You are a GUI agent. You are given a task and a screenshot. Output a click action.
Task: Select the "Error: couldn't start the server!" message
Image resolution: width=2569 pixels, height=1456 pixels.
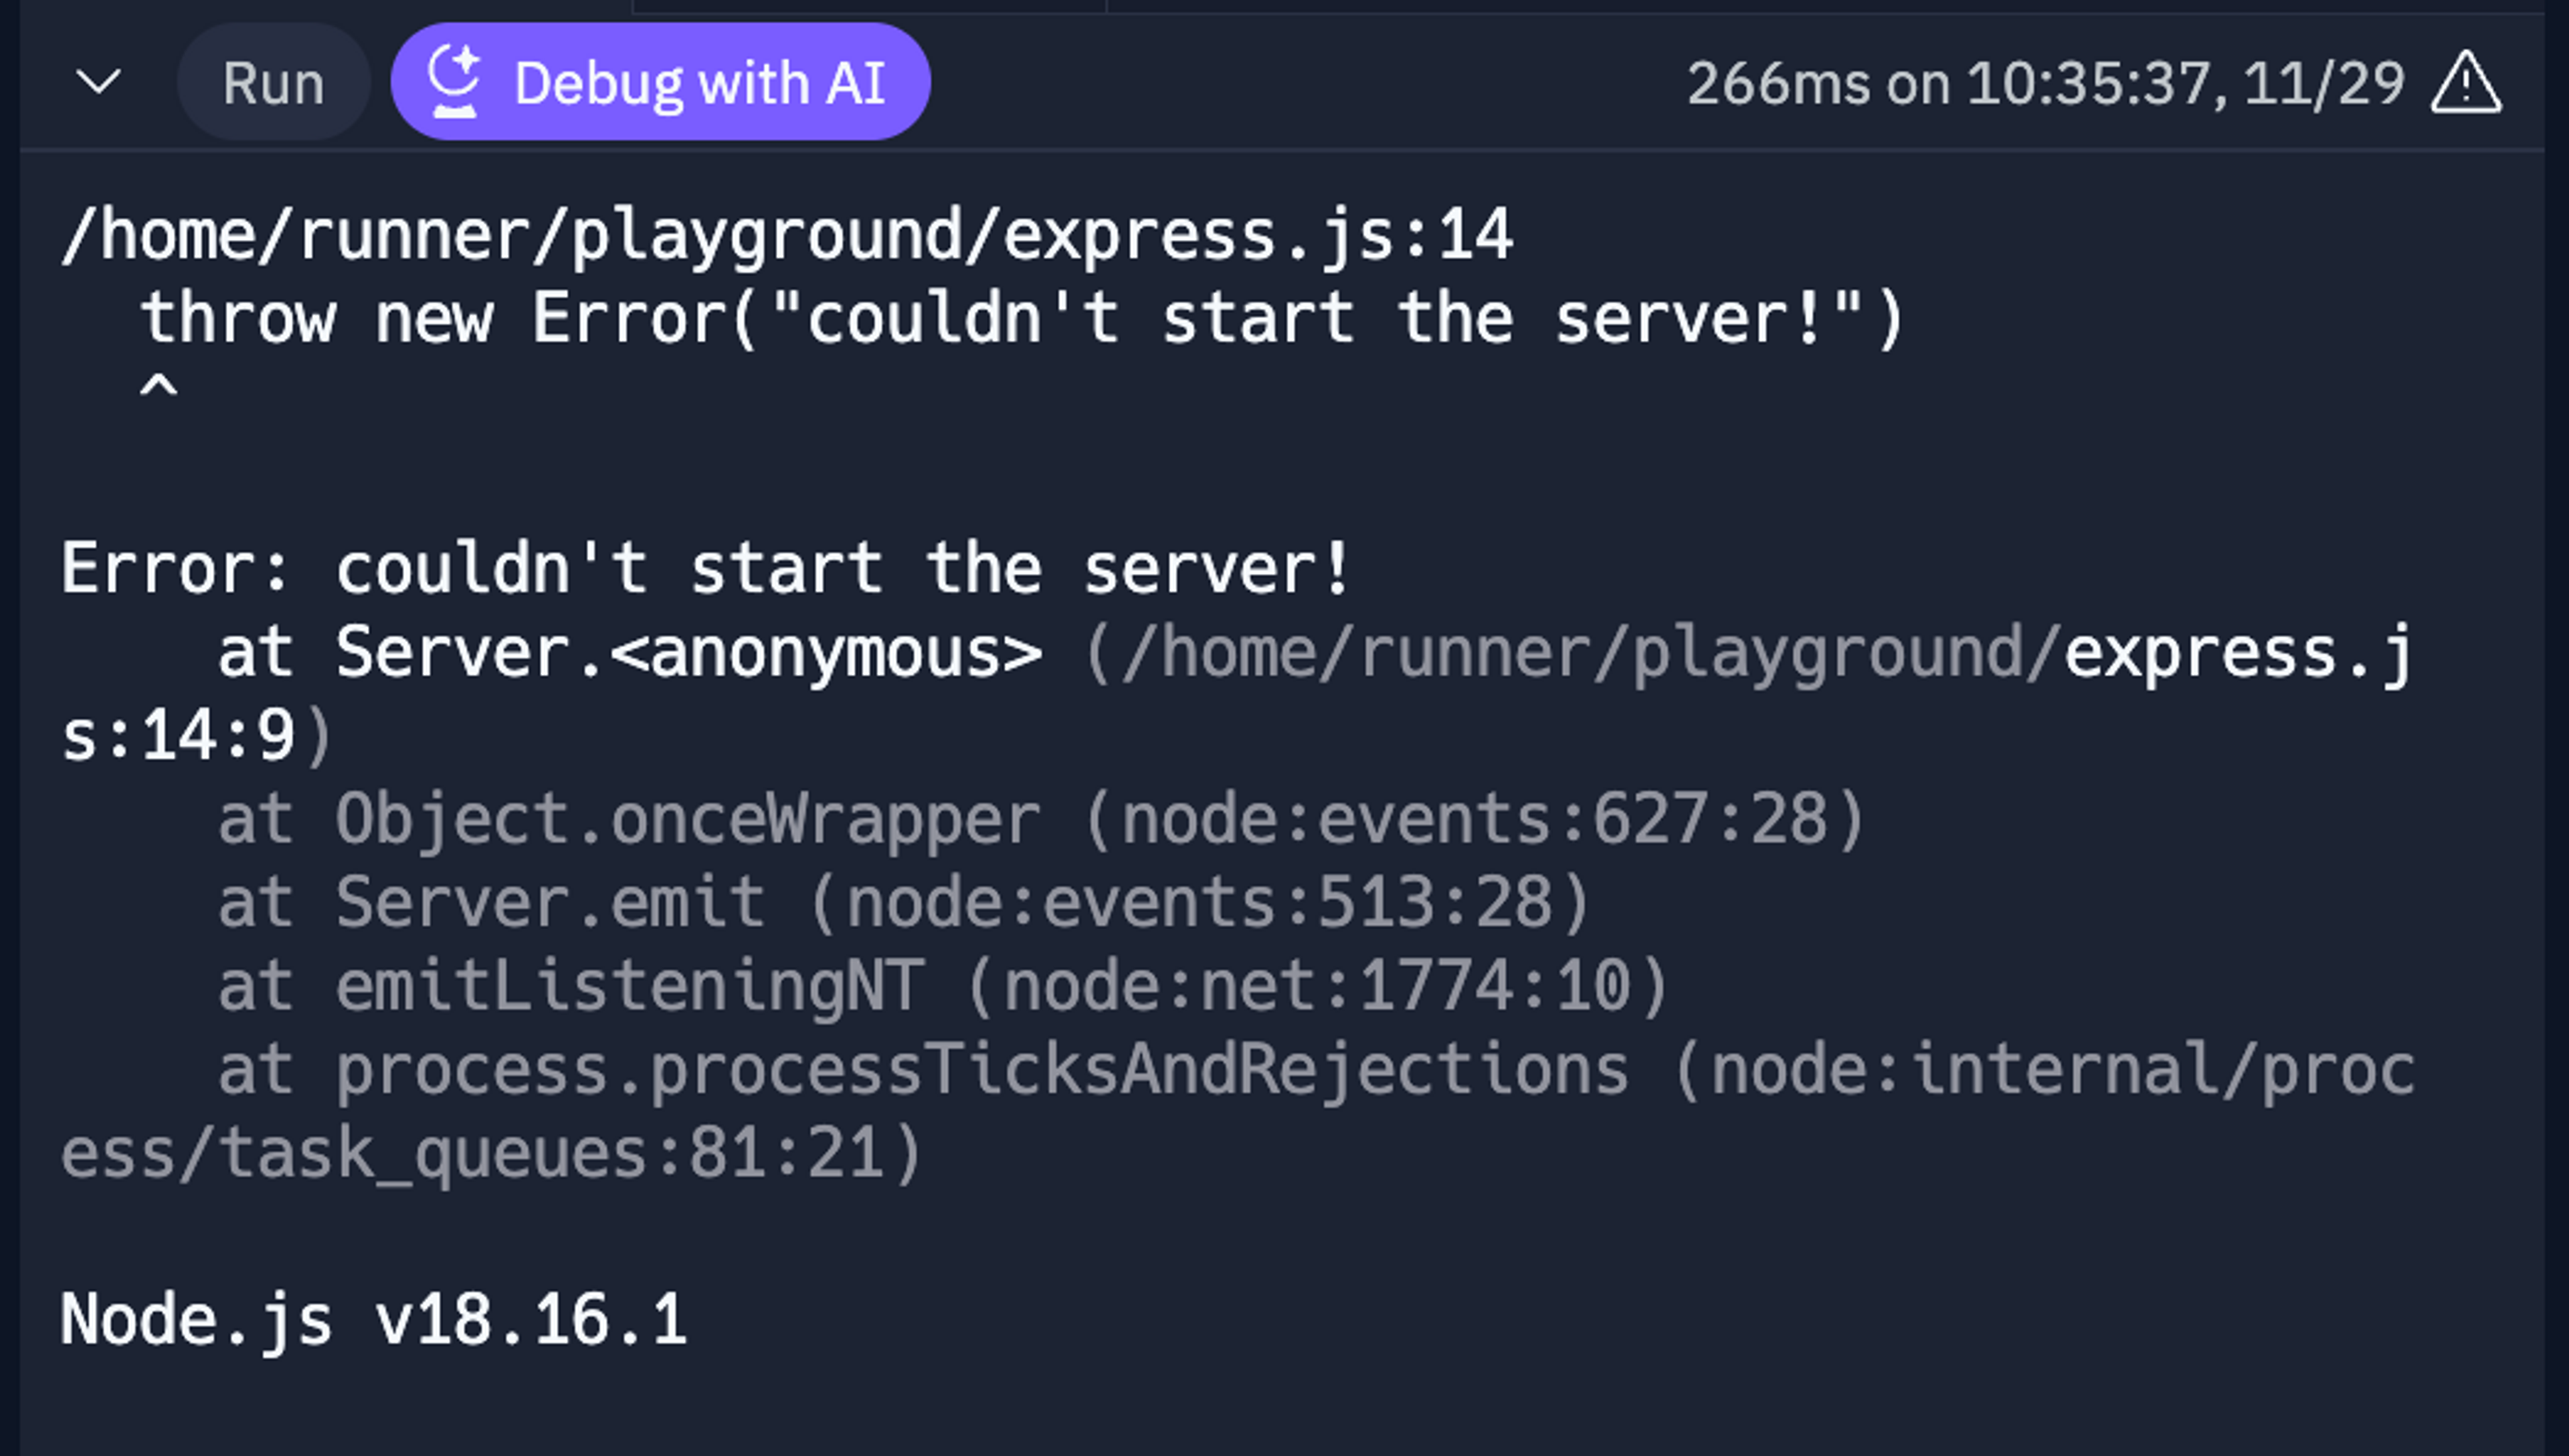tap(706, 568)
